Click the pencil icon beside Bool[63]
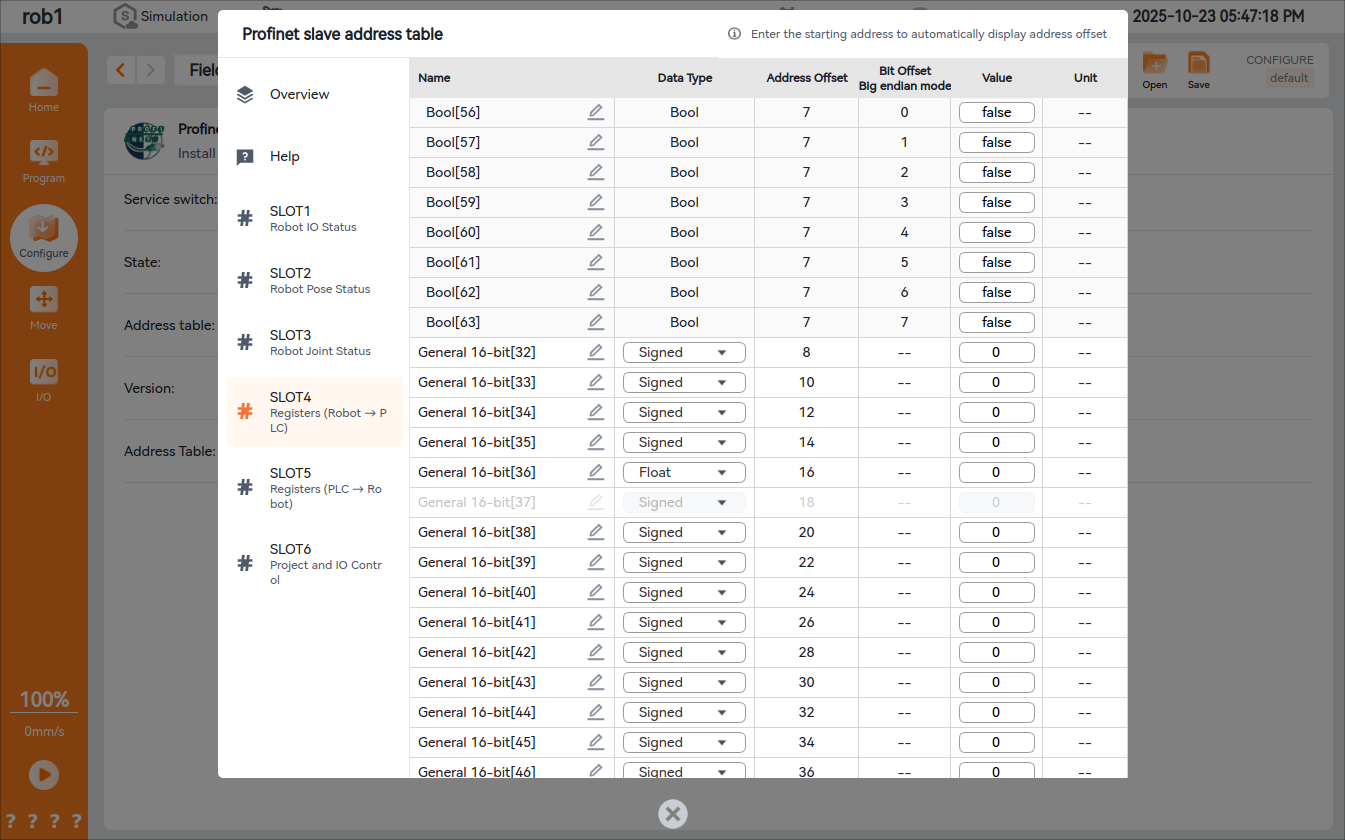 (x=596, y=322)
